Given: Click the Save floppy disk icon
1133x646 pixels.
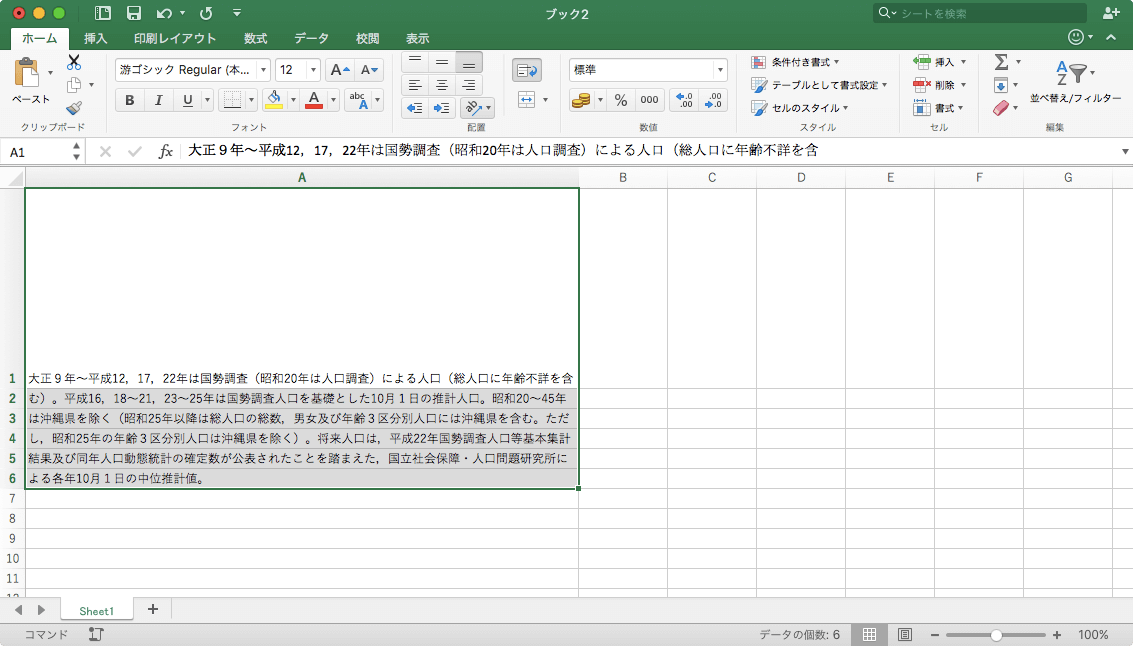Looking at the screenshot, I should (x=134, y=13).
